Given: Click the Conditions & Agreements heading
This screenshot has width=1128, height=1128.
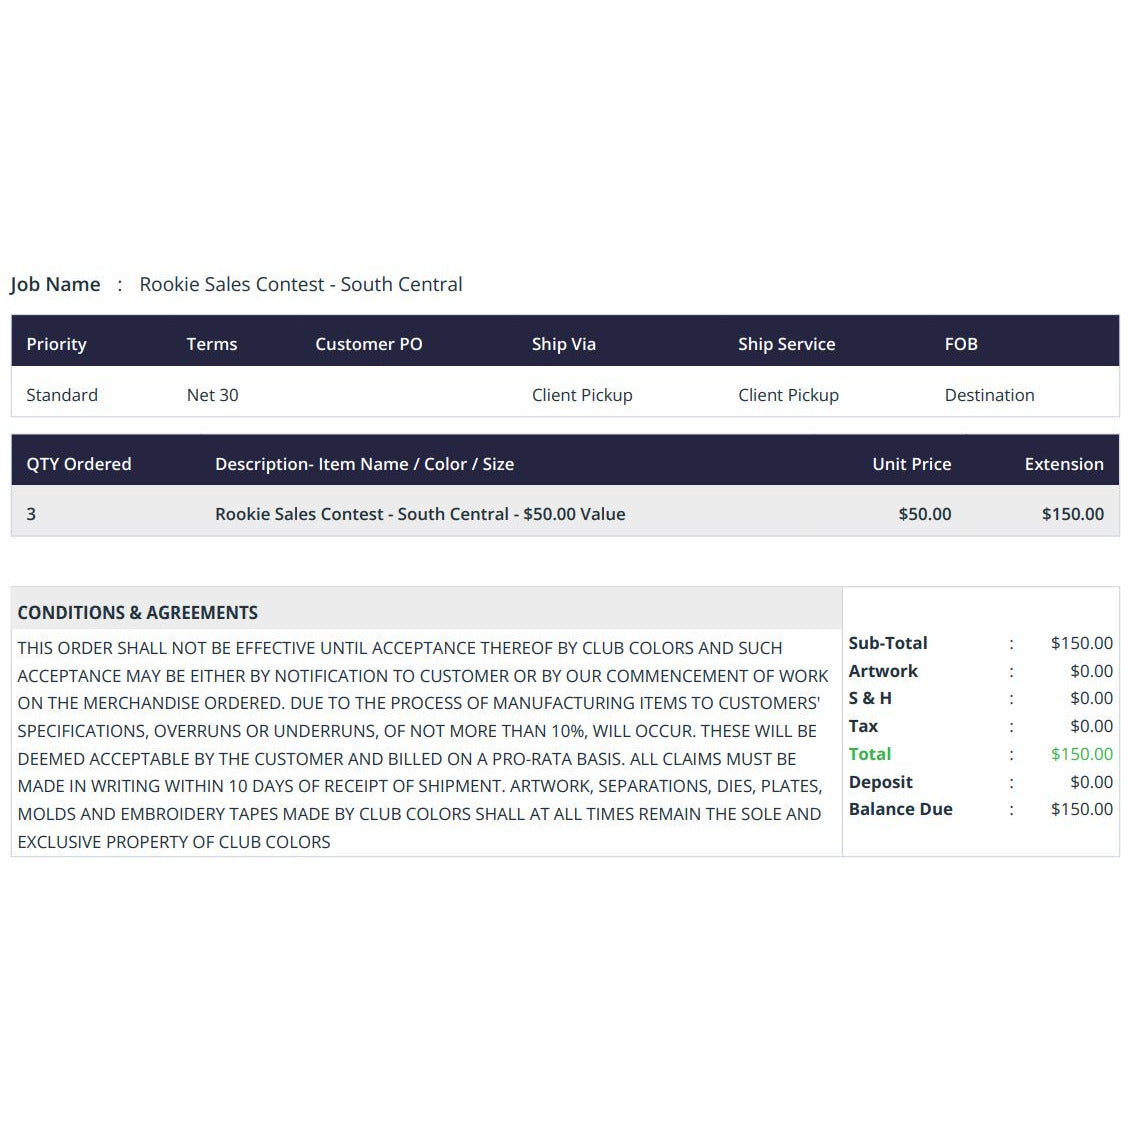Looking at the screenshot, I should point(137,612).
